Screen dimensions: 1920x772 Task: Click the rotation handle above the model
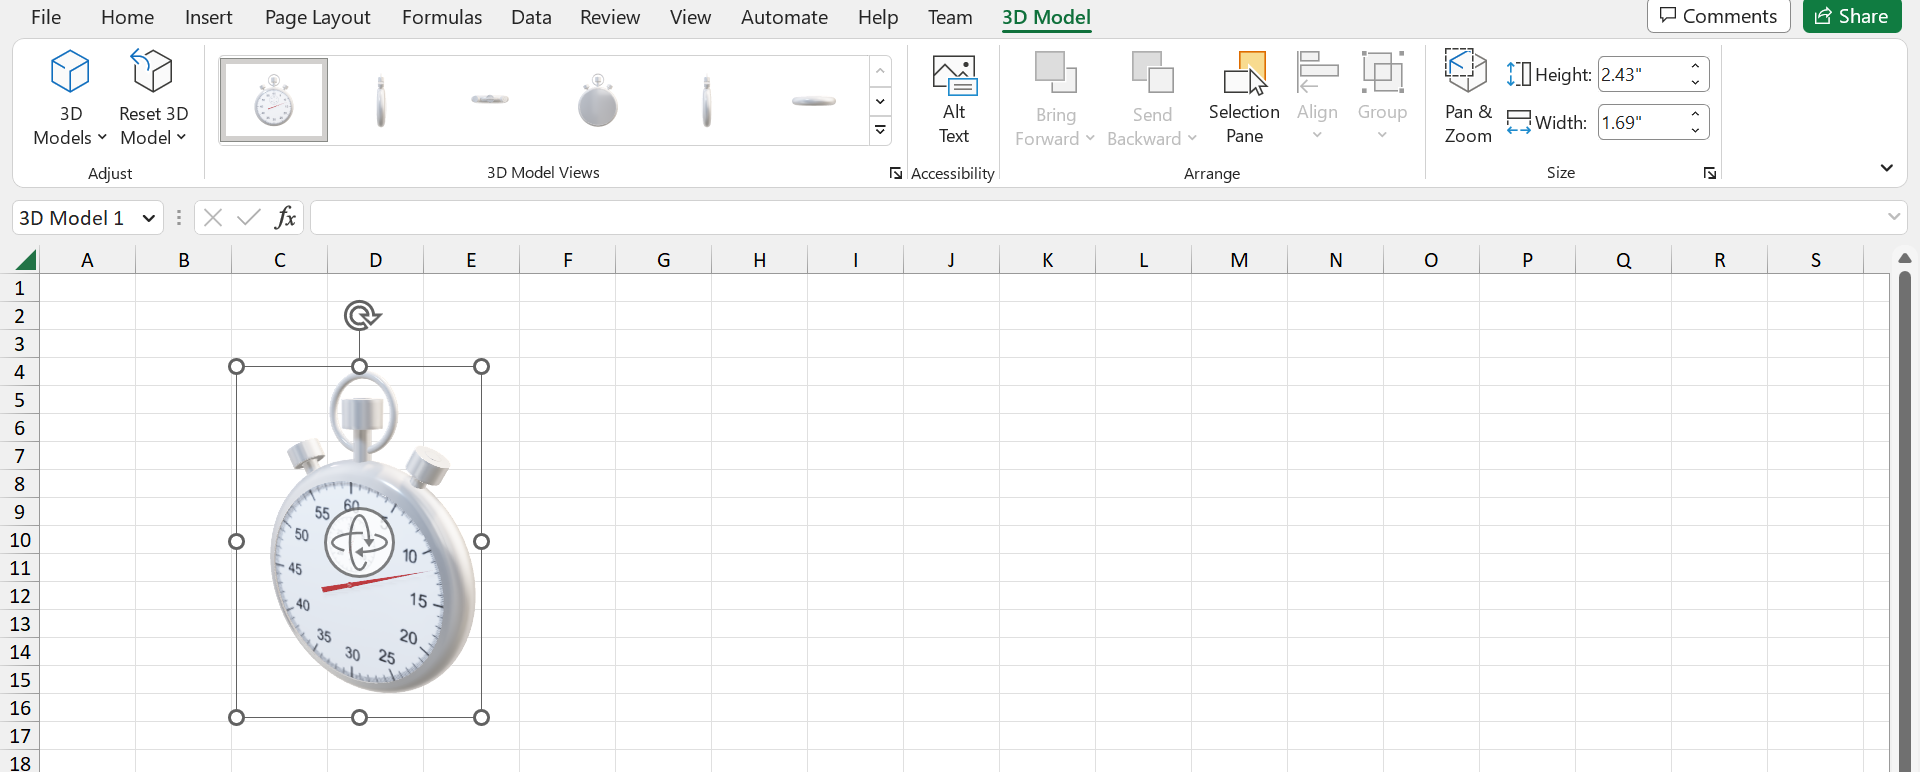click(x=361, y=316)
